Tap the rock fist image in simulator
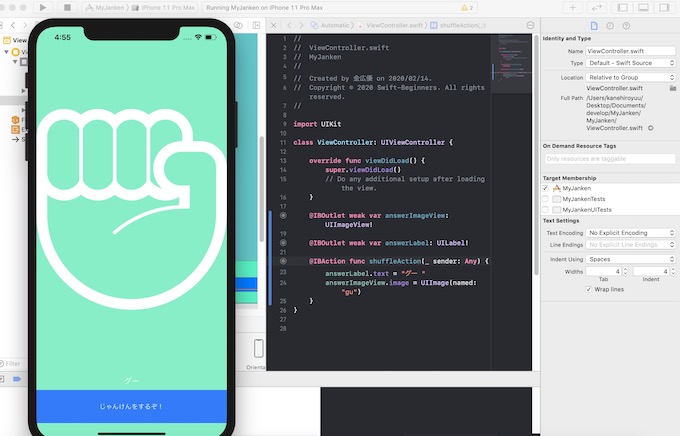680x436 pixels. (131, 209)
